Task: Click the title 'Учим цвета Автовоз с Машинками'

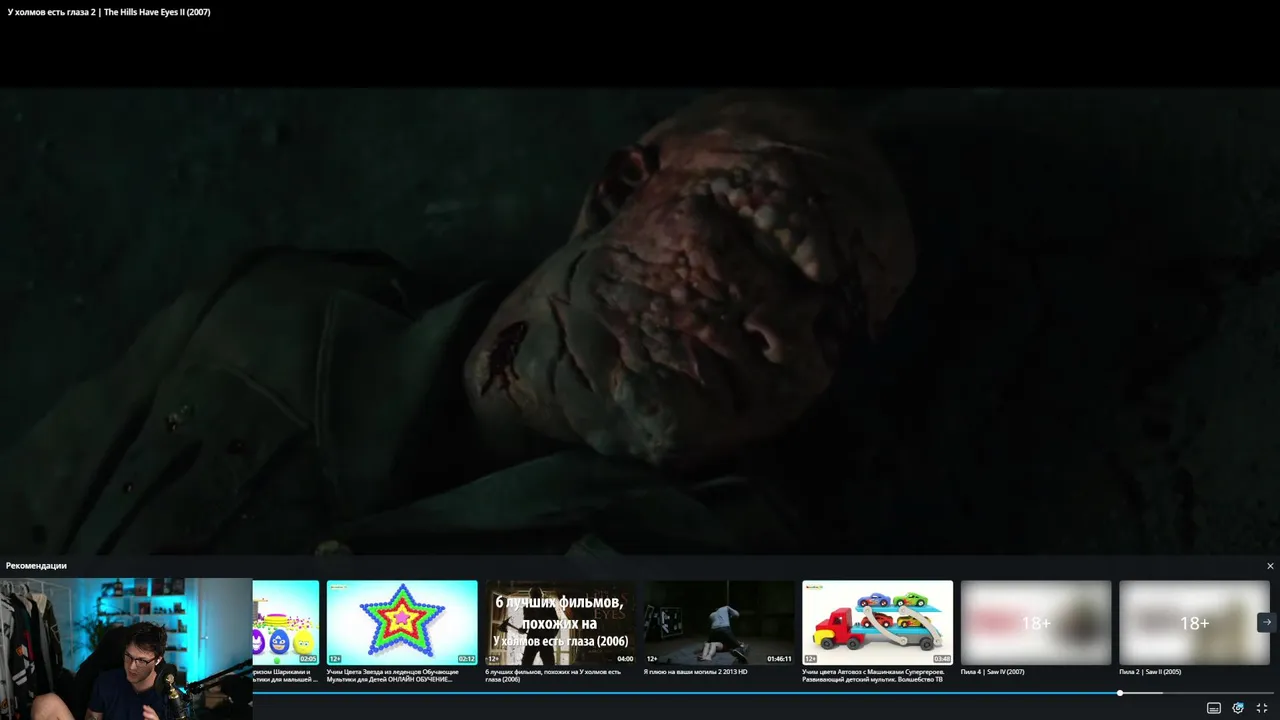Action: [x=873, y=675]
